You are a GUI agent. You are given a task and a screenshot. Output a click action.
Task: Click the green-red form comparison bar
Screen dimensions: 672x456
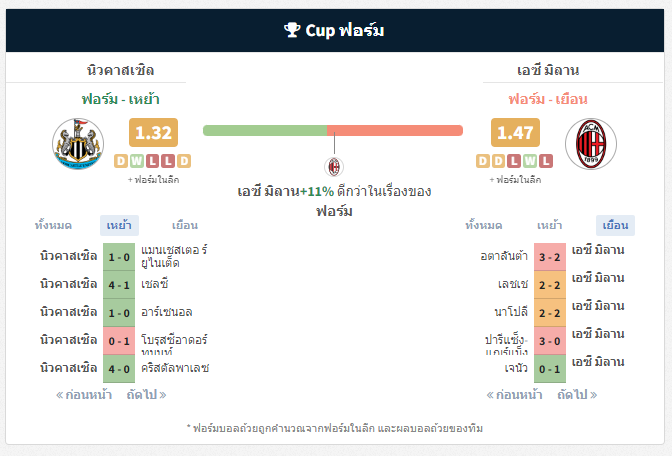333,130
